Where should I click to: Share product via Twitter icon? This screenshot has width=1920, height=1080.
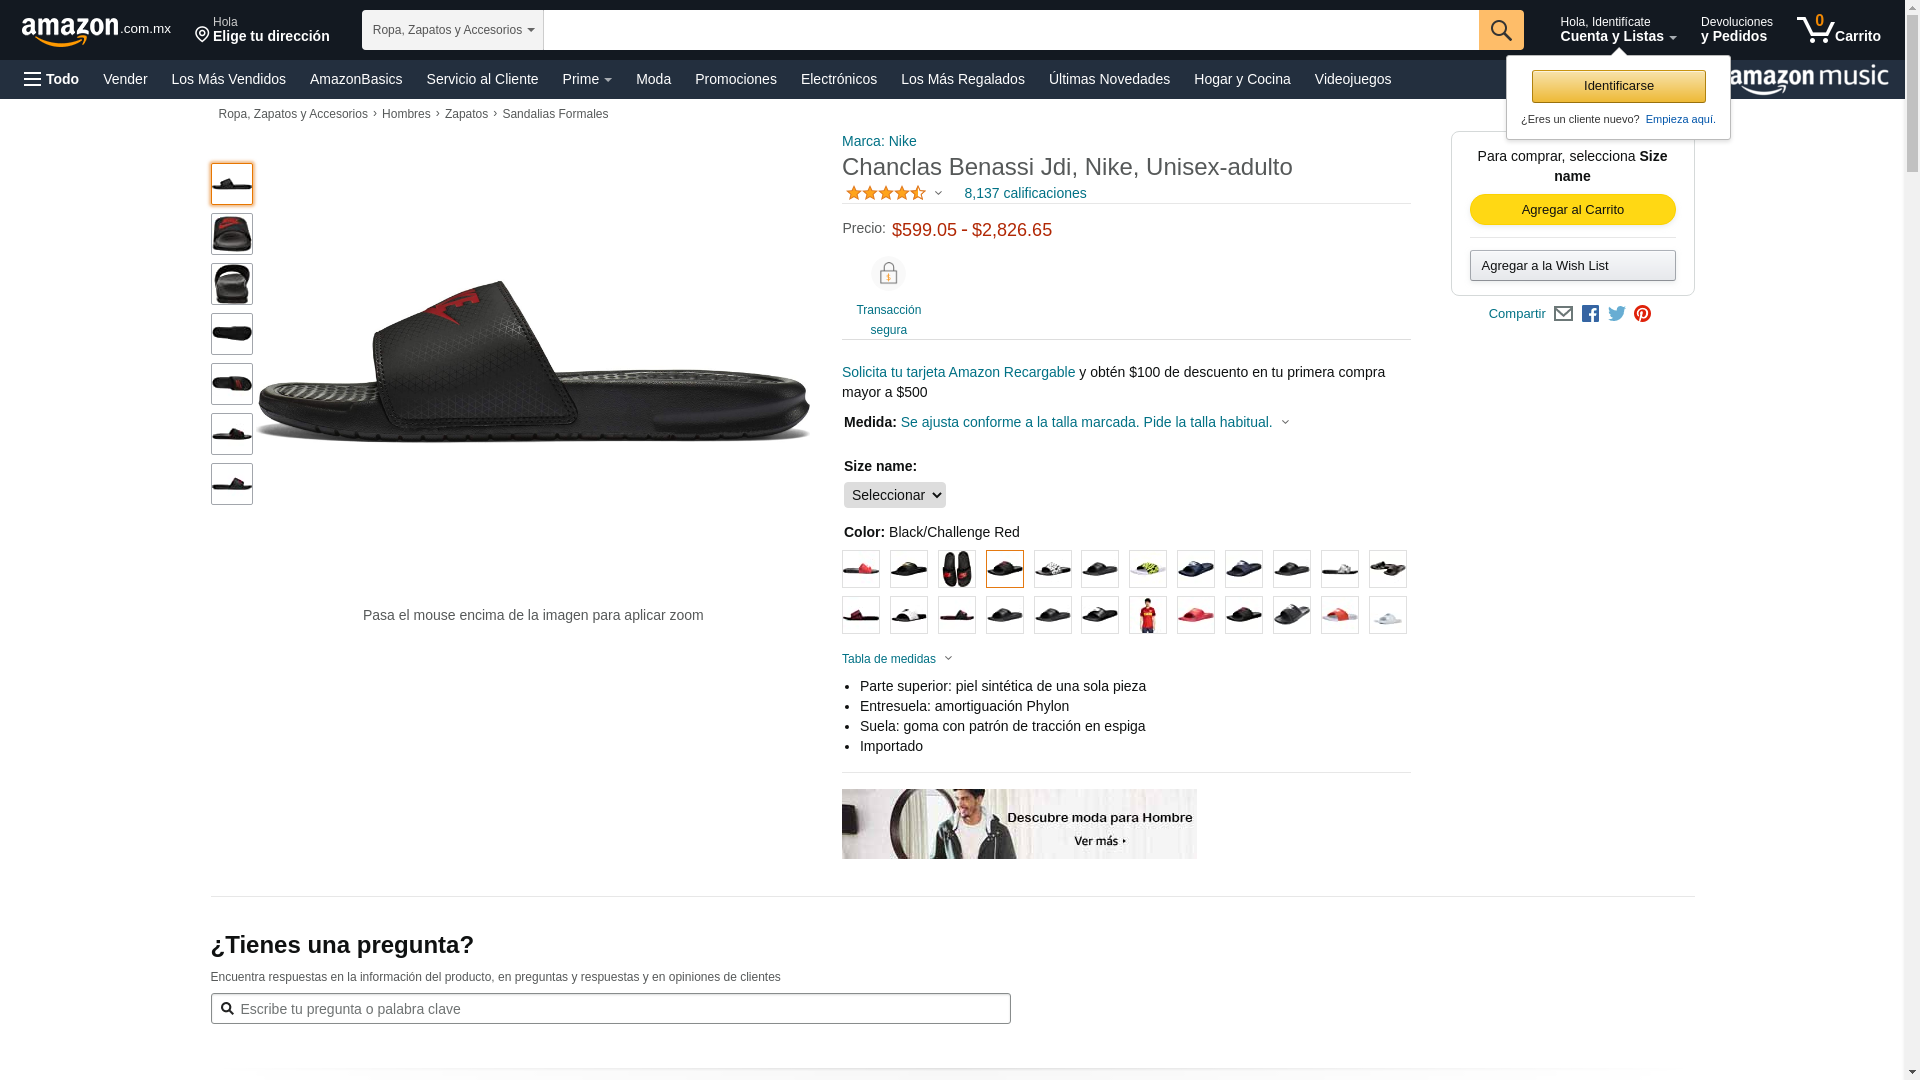point(1617,314)
